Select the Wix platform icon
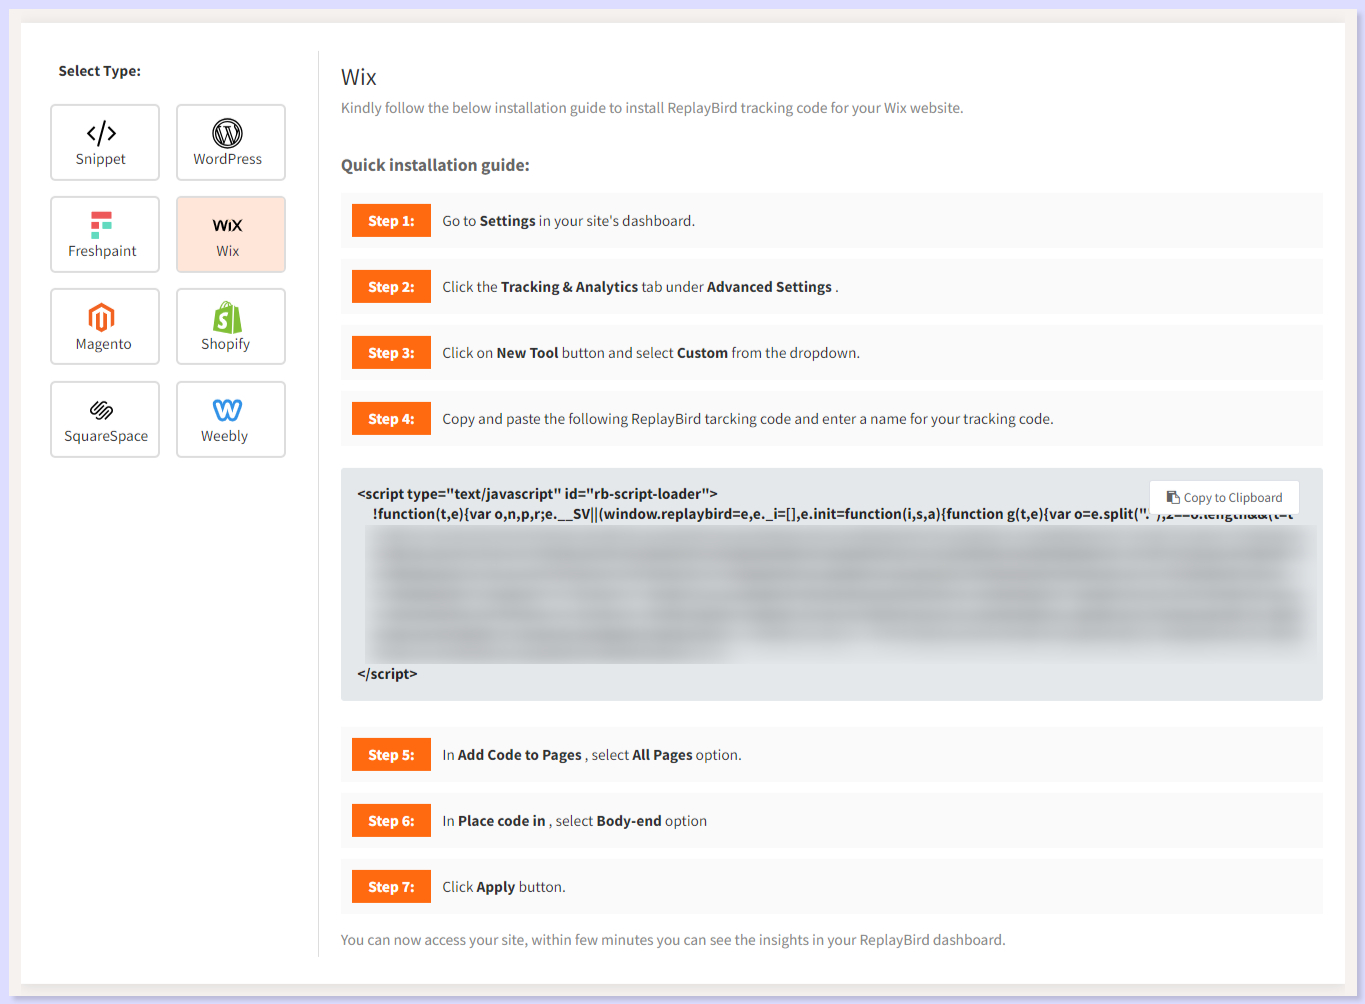 (230, 234)
